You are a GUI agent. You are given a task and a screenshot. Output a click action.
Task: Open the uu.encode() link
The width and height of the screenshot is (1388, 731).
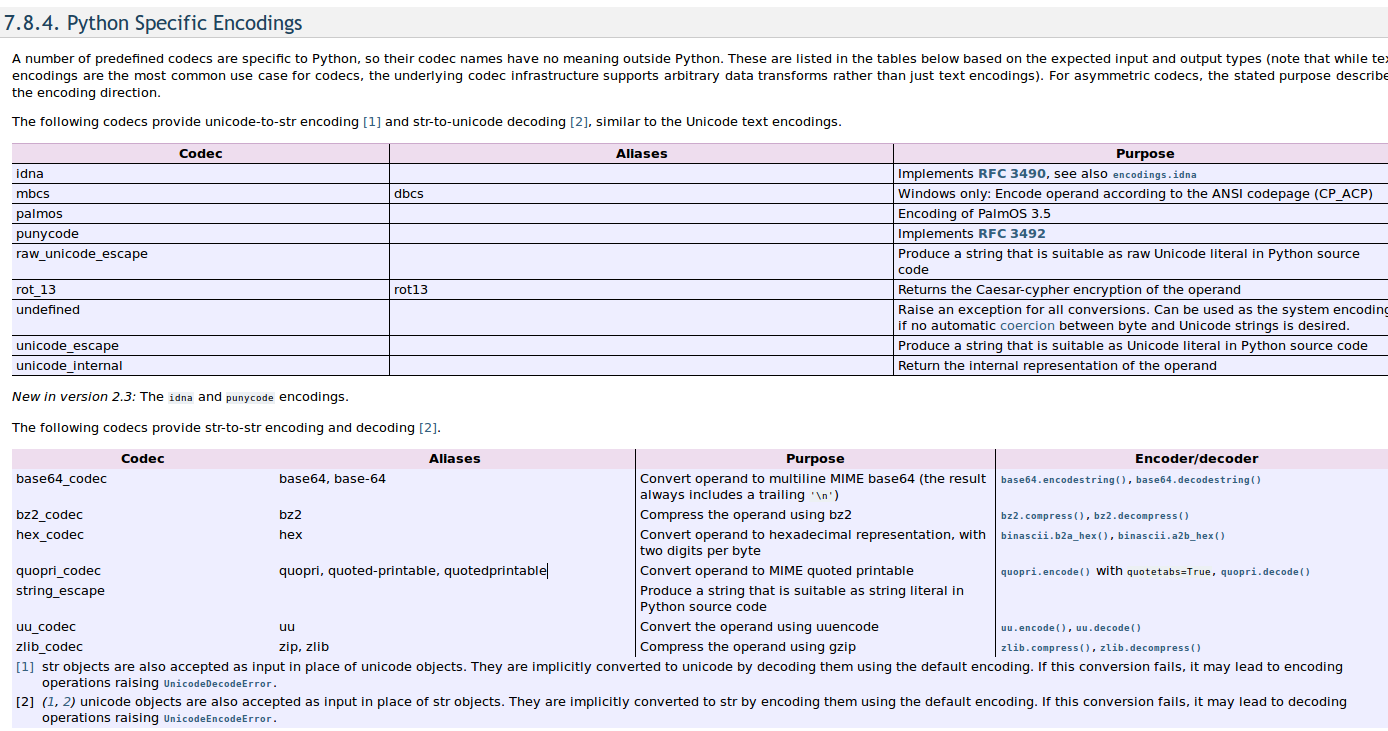(x=1034, y=628)
